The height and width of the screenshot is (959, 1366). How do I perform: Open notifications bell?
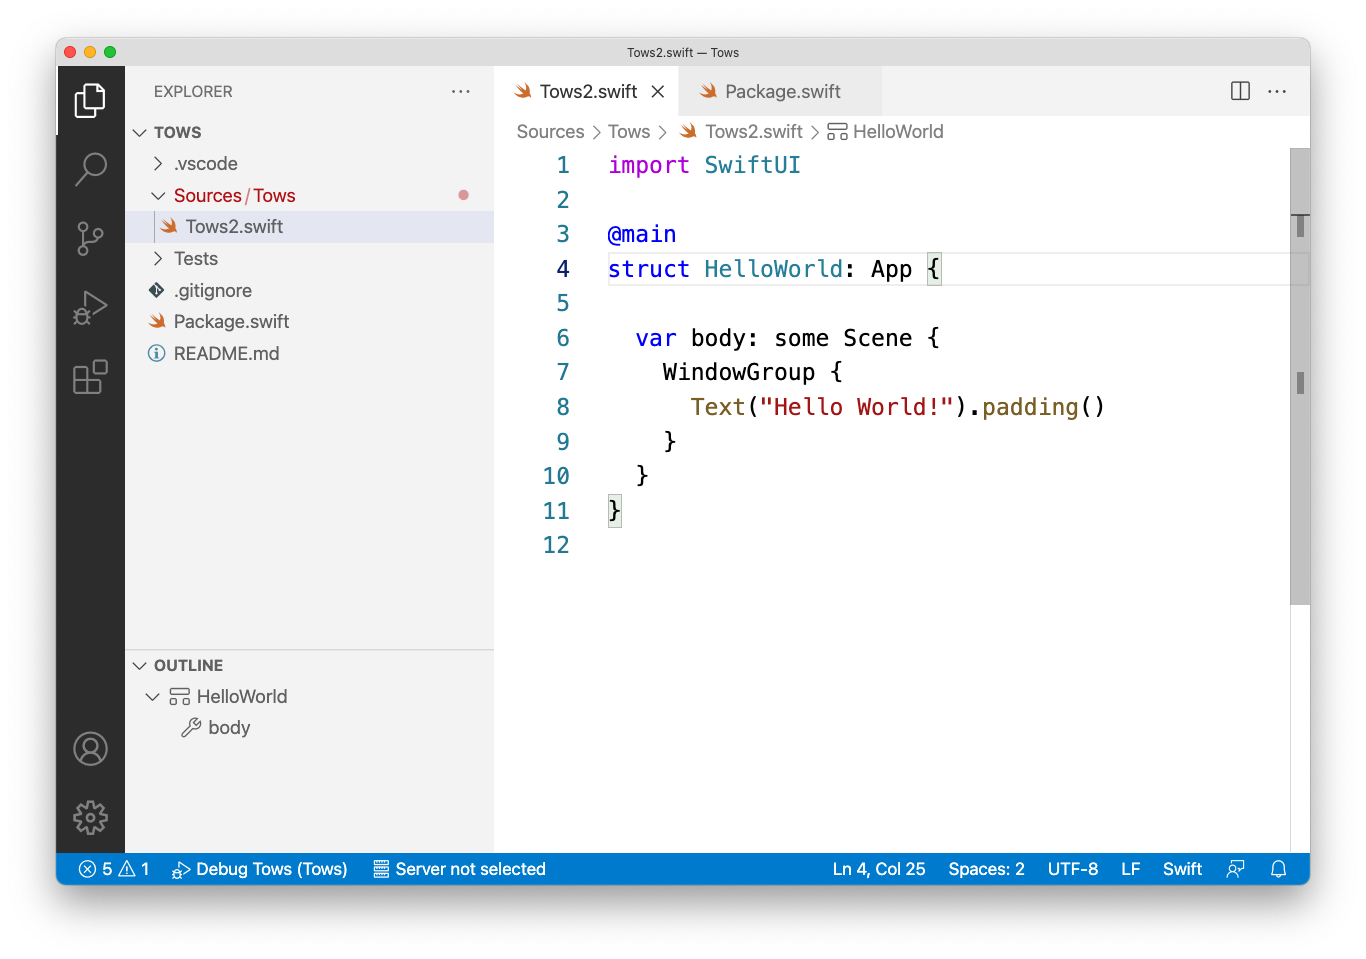pos(1278,869)
